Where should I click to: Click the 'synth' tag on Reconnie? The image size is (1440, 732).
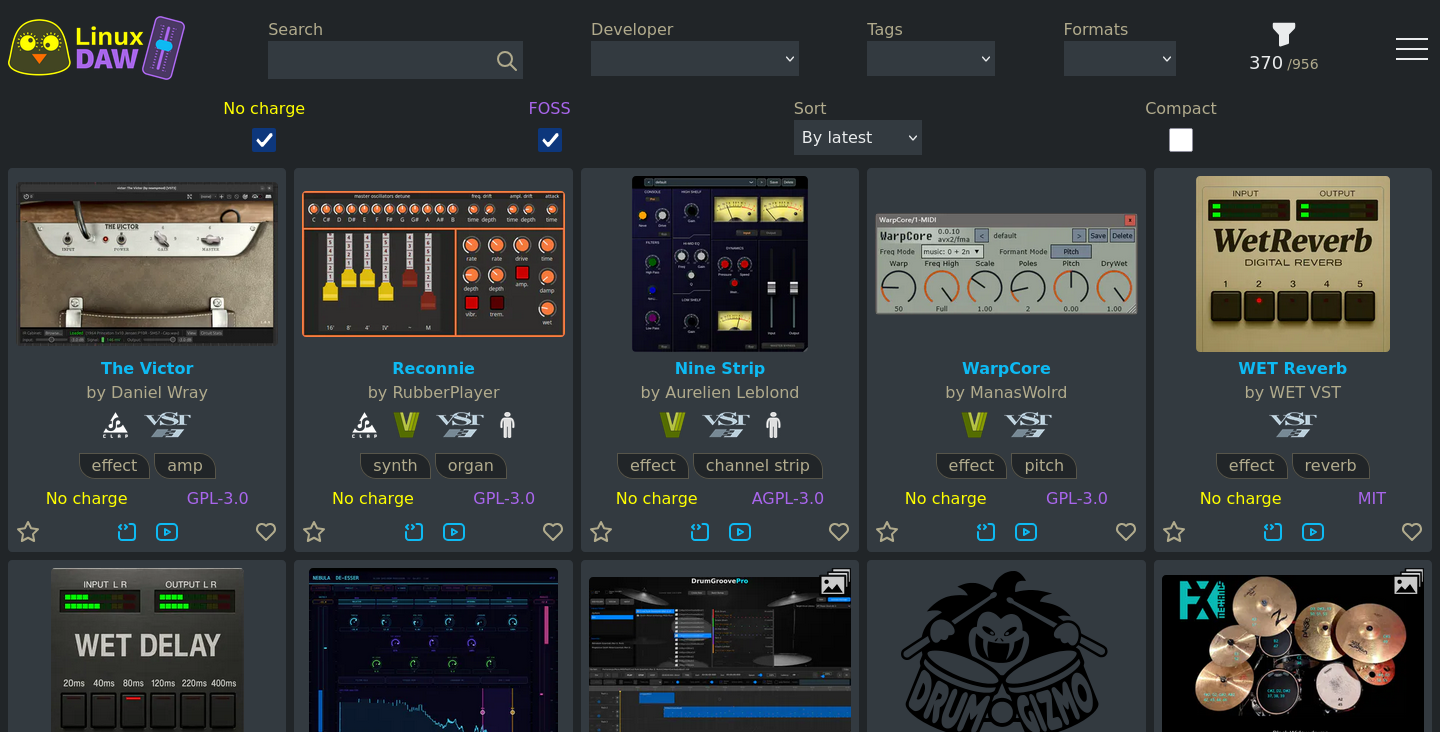(395, 465)
